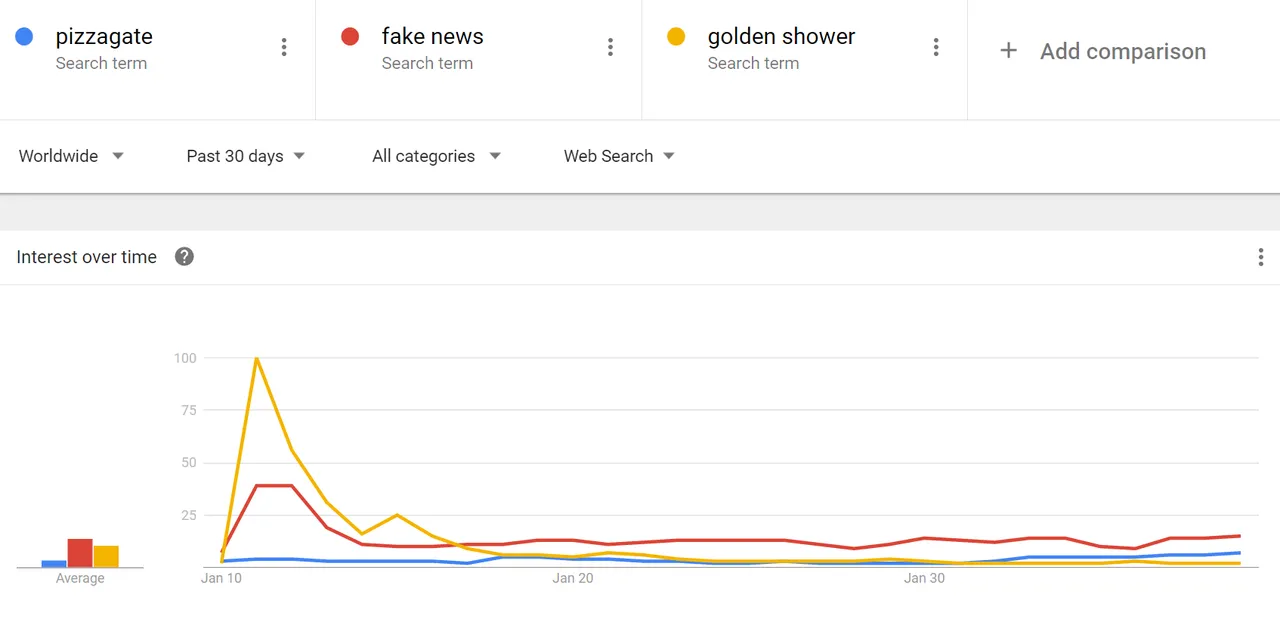Screen dimensions: 1280x623
Task: Edit the golden shower search term
Action: click(x=781, y=37)
